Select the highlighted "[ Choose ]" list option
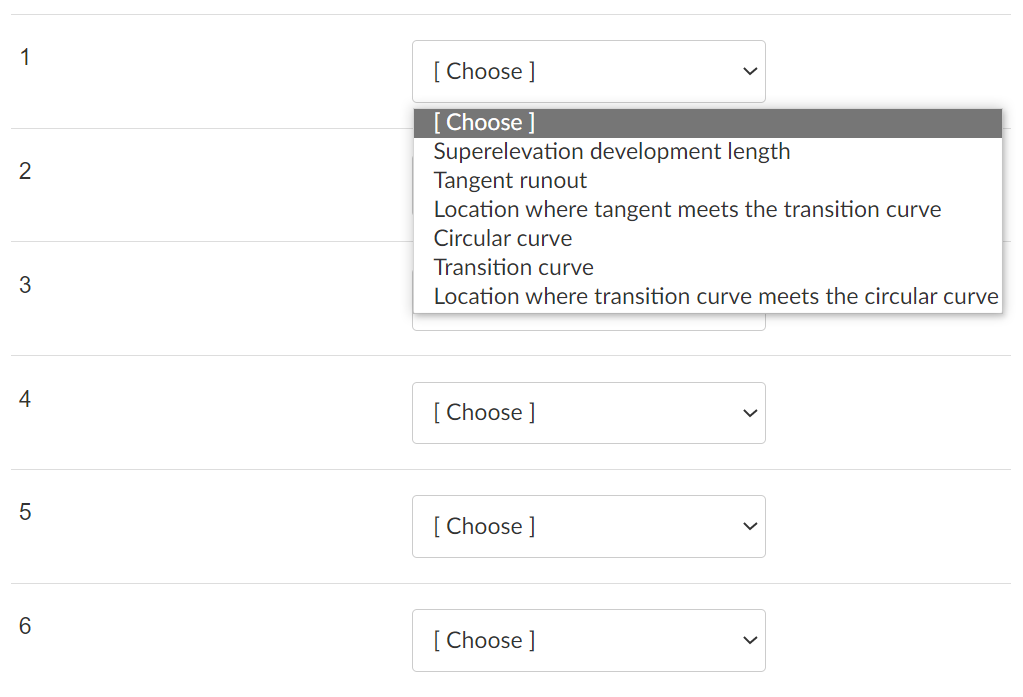The height and width of the screenshot is (697, 1023). [484, 123]
